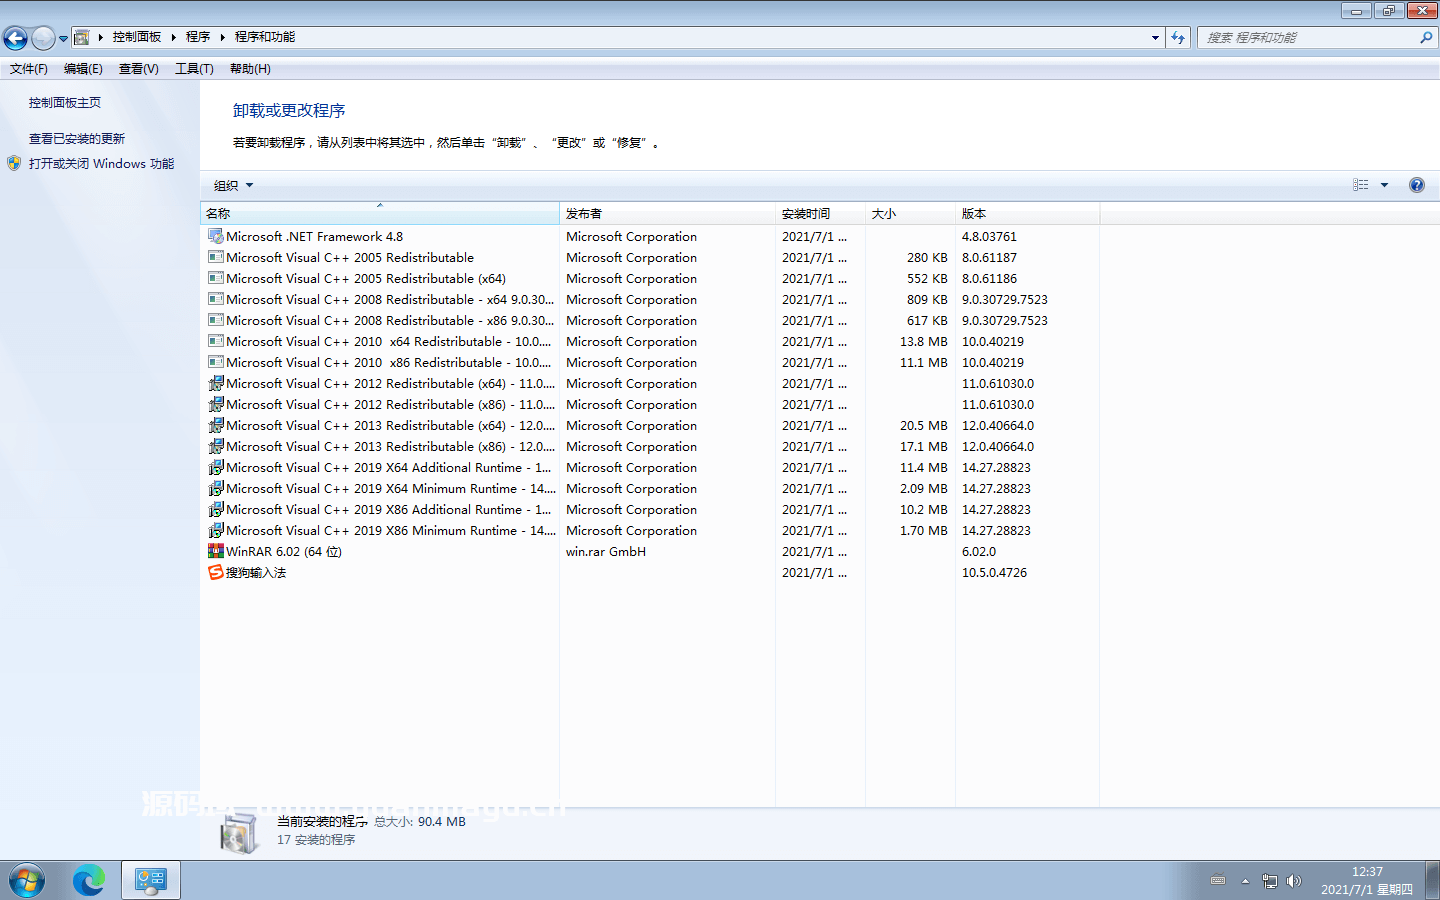Image resolution: width=1440 pixels, height=900 pixels.
Task: Click the refresh icon beside the address bar
Action: [x=1179, y=36]
